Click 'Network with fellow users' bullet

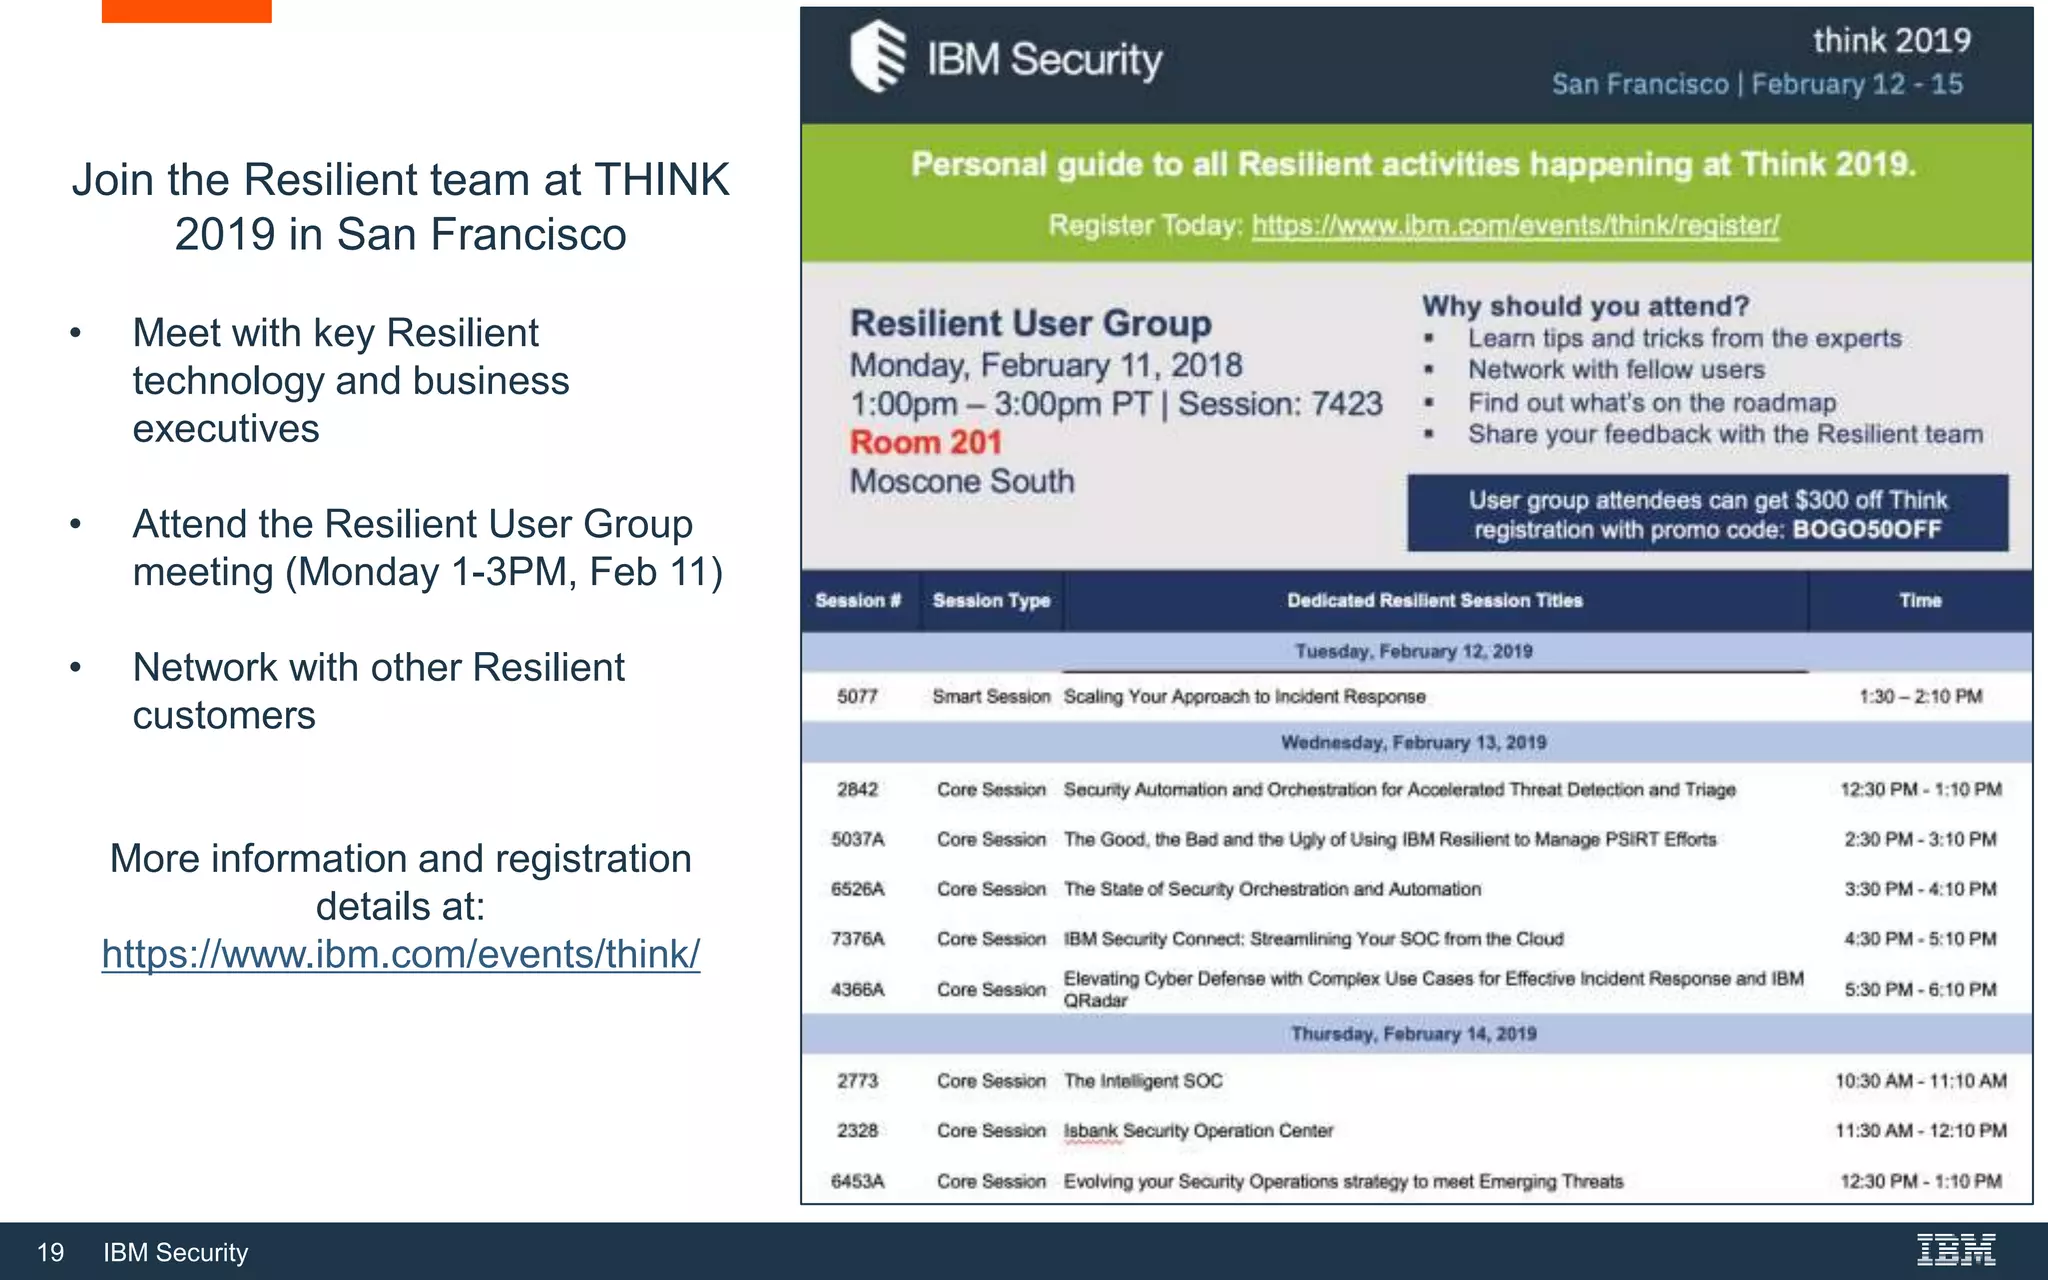point(1616,370)
